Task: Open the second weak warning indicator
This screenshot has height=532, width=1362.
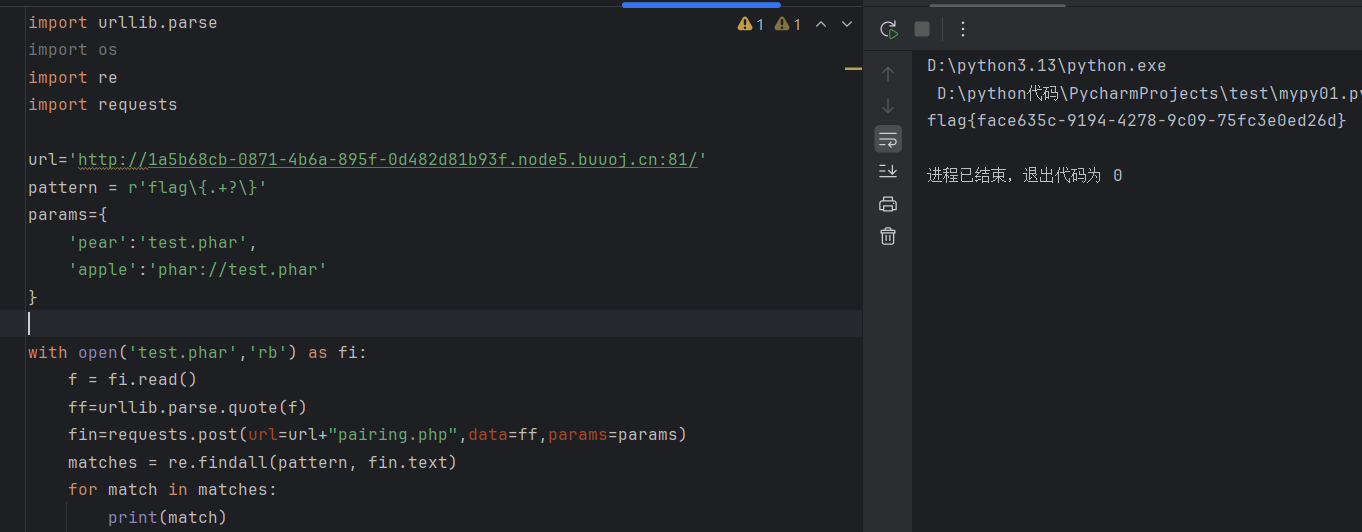Action: point(788,24)
